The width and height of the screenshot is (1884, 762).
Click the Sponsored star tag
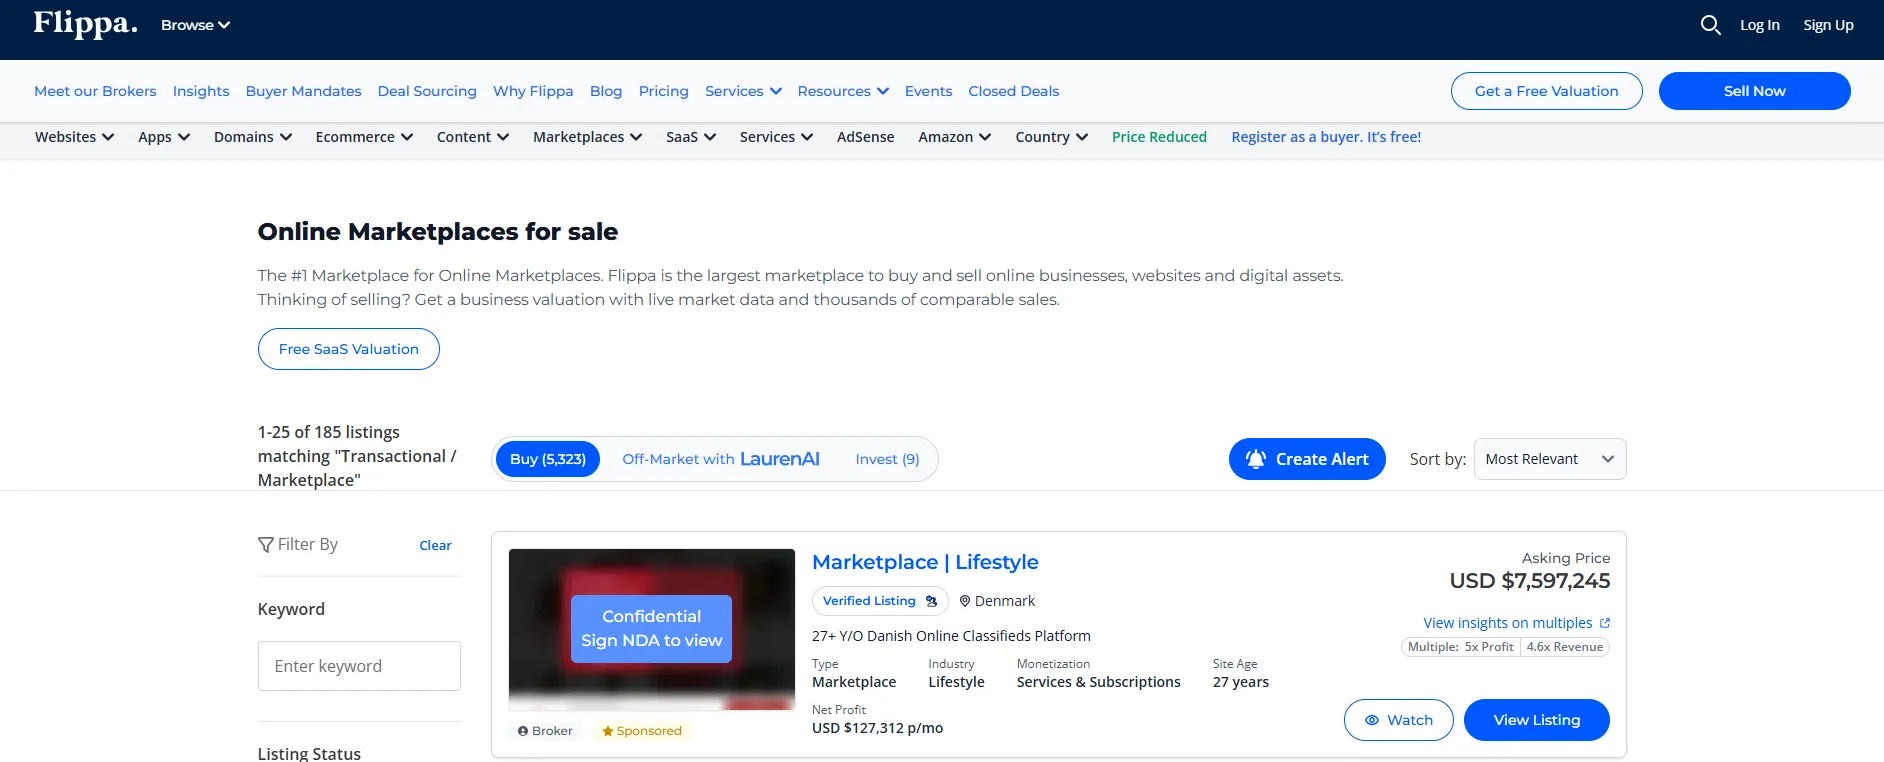click(x=642, y=731)
